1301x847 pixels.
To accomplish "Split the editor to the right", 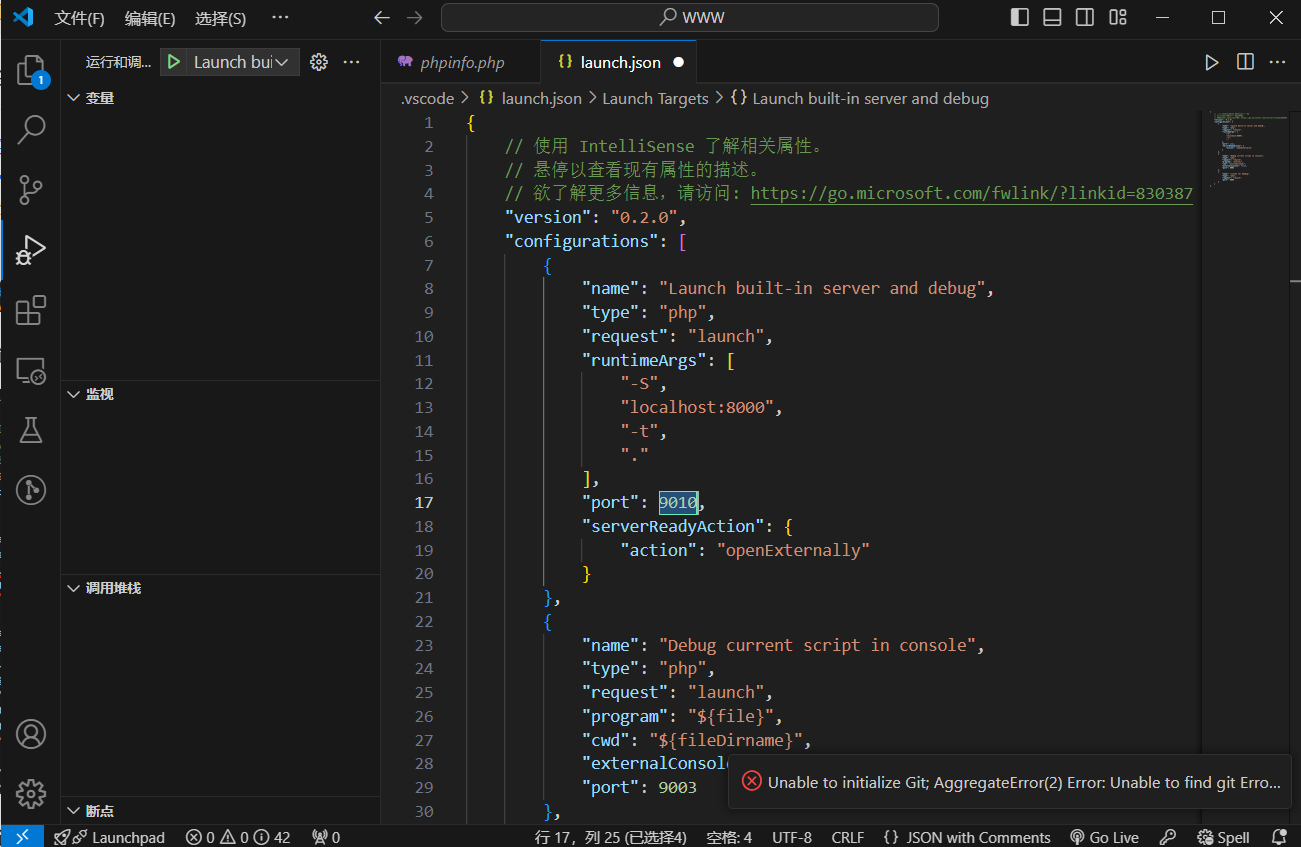I will (1245, 62).
